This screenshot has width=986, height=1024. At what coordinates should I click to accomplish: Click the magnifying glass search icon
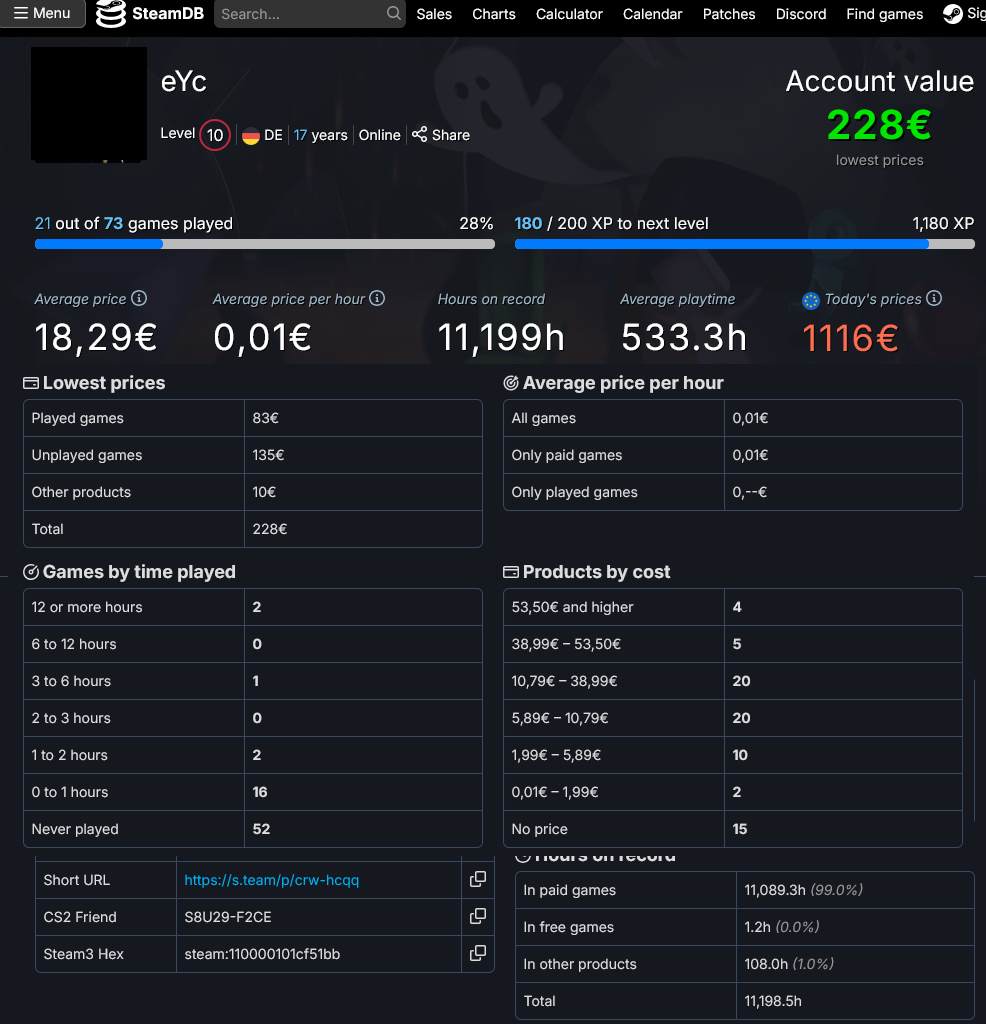pos(392,14)
